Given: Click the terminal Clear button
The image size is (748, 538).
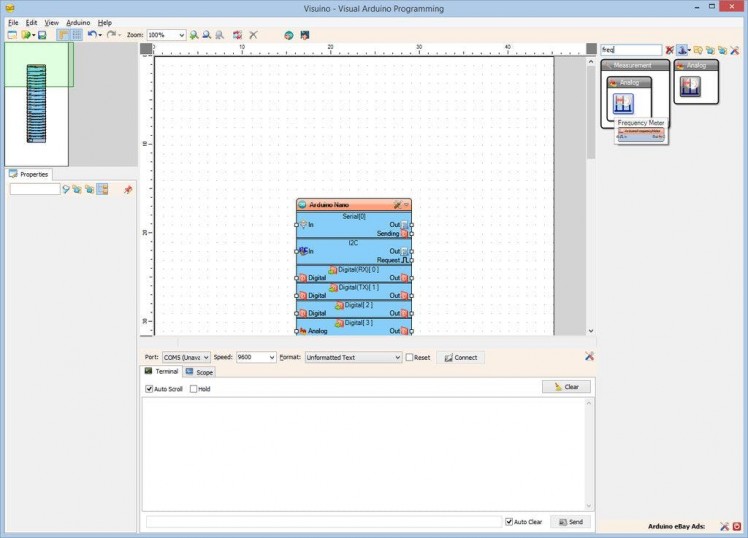Looking at the screenshot, I should (x=566, y=386).
